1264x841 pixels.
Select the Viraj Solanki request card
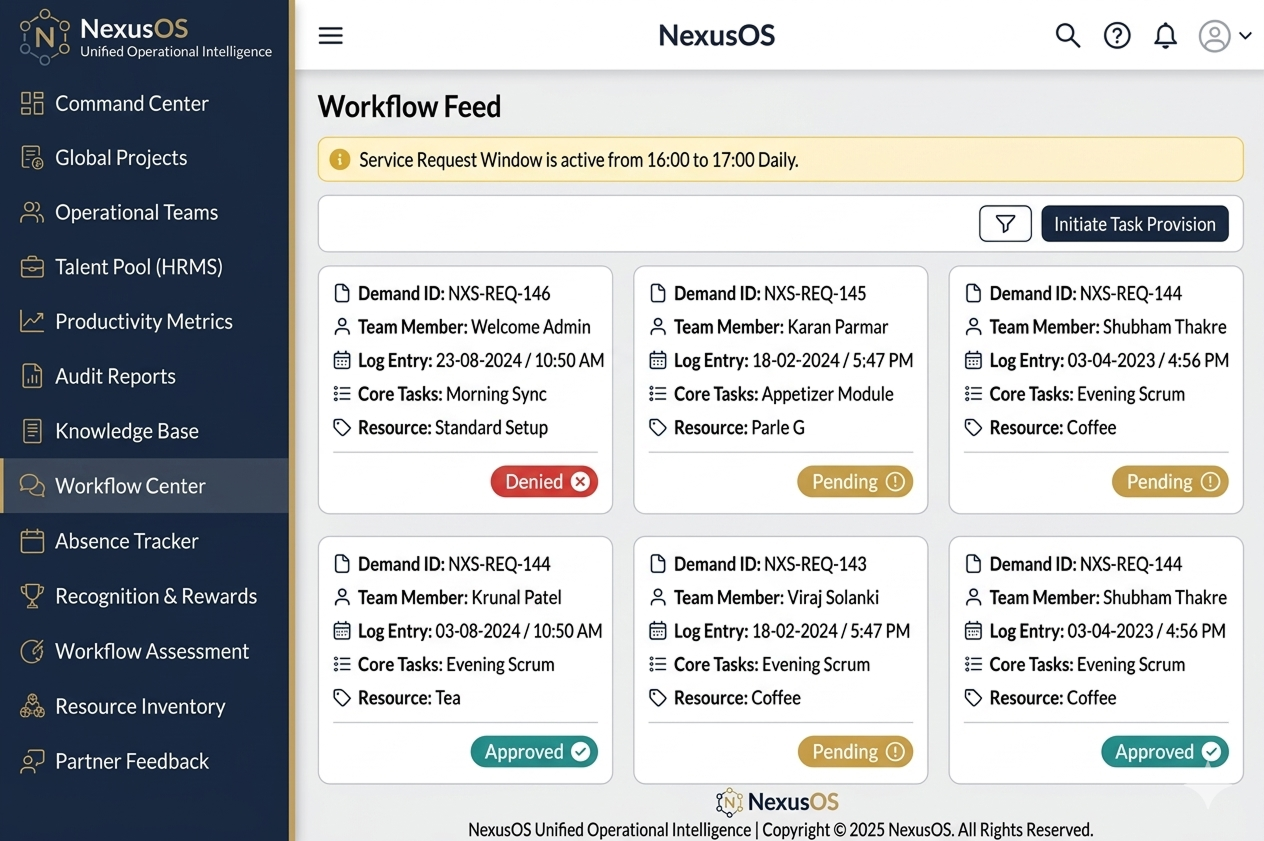[x=780, y=640]
